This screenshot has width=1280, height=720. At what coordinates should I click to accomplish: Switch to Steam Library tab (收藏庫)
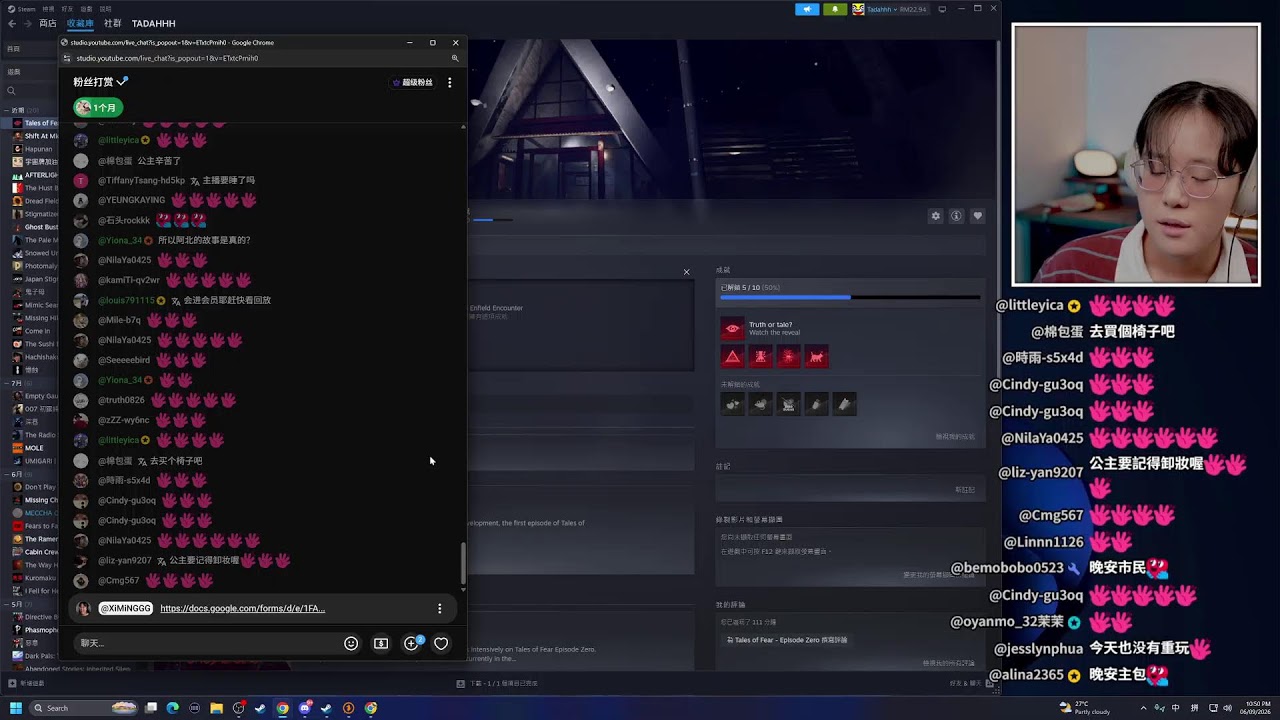click(80, 23)
